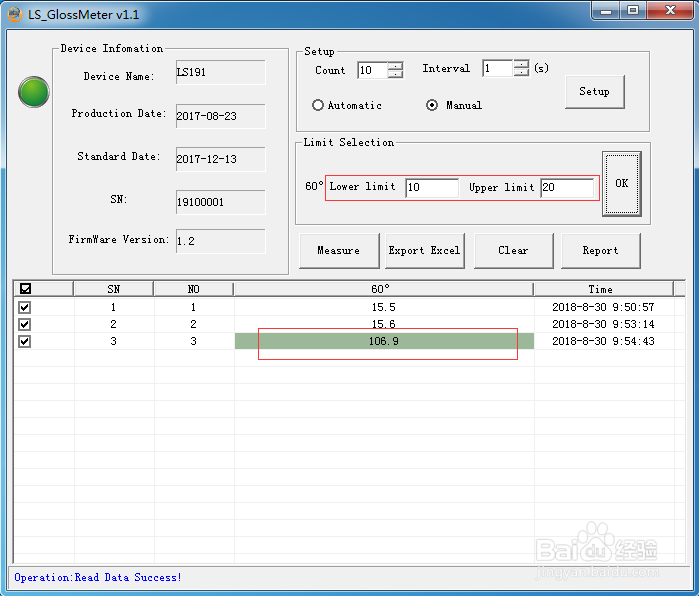Uncheck the checkbox for row SN 1
699x596 pixels.
click(x=25, y=307)
